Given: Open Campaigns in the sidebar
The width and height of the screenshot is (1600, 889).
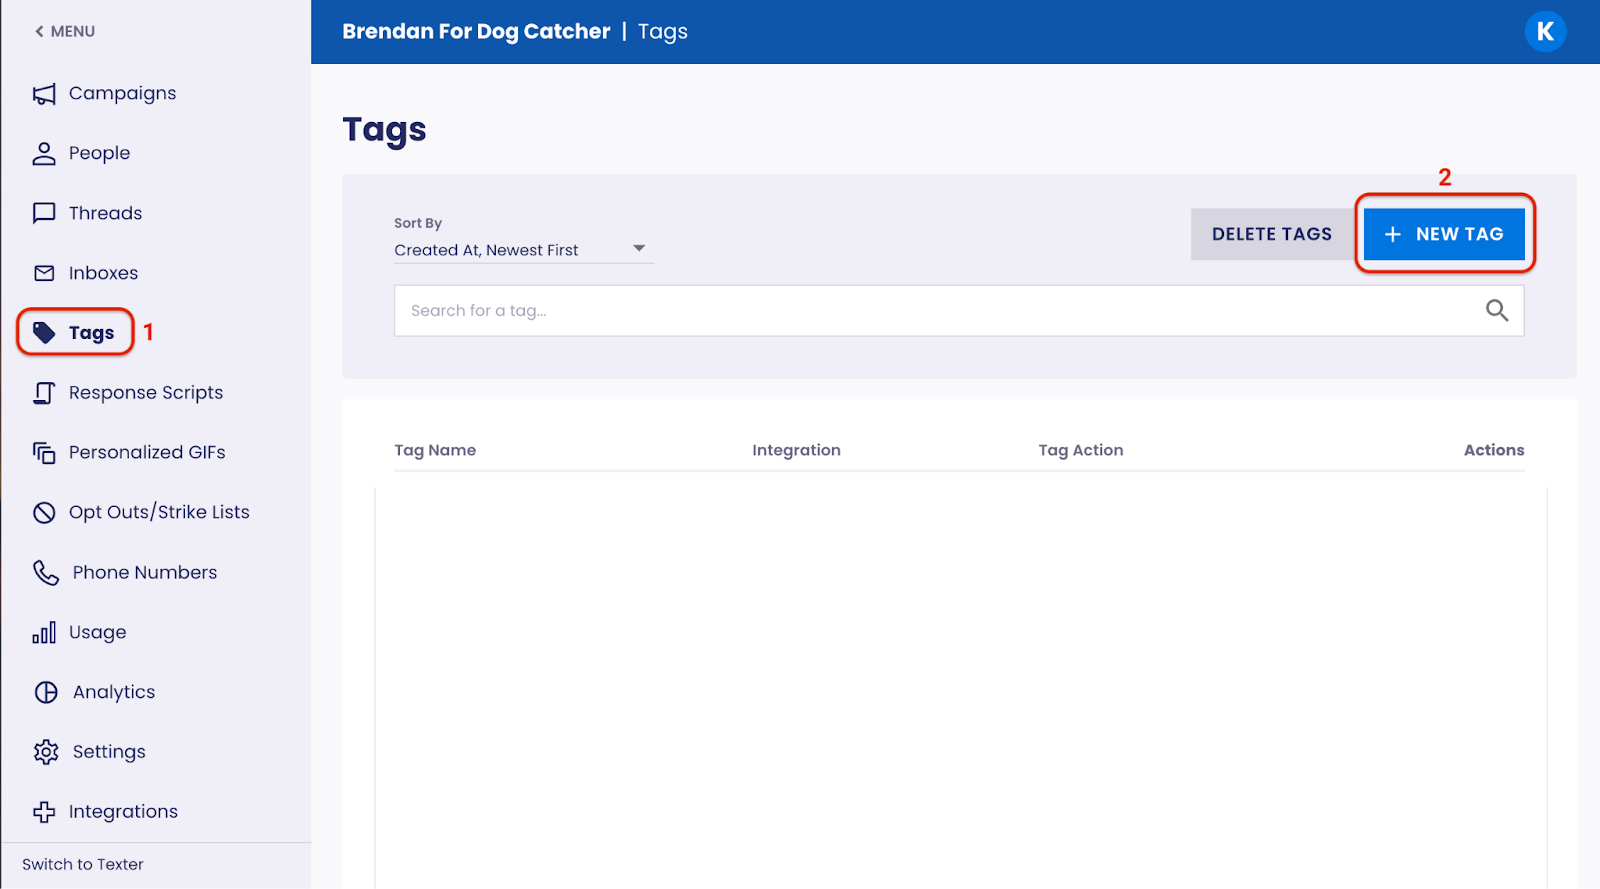Looking at the screenshot, I should pos(122,93).
